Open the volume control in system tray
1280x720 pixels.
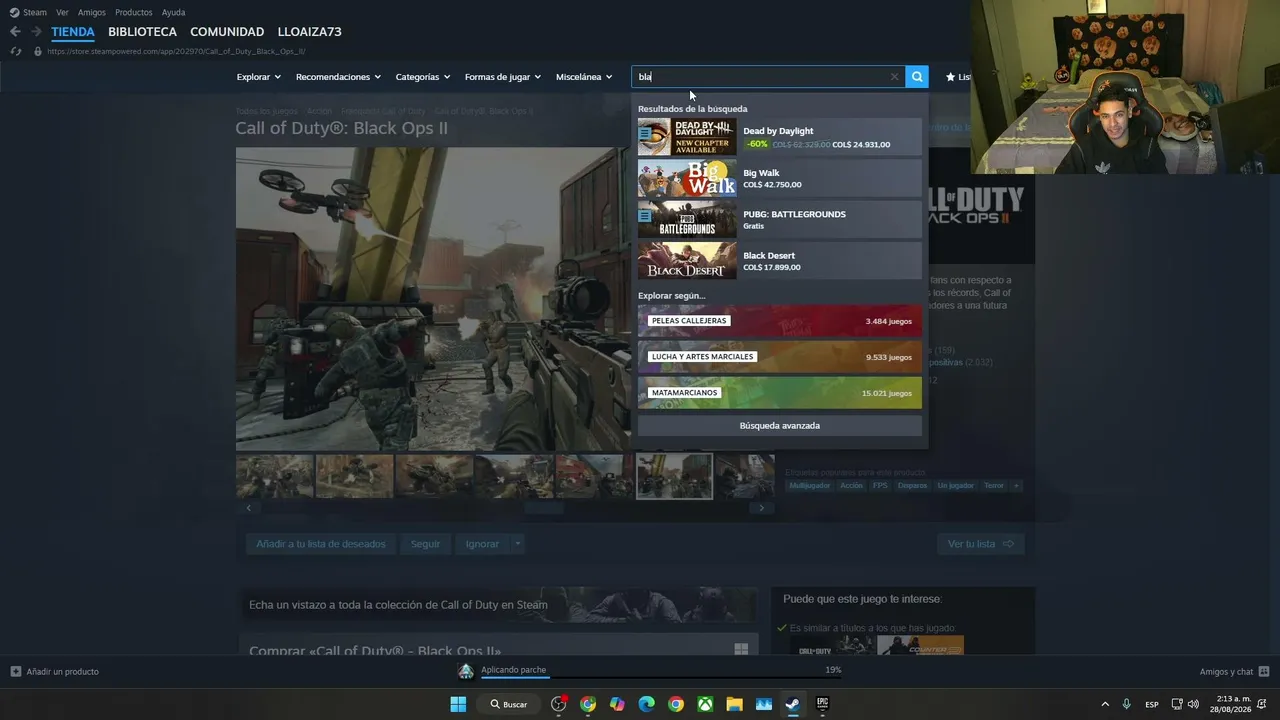[1193, 704]
